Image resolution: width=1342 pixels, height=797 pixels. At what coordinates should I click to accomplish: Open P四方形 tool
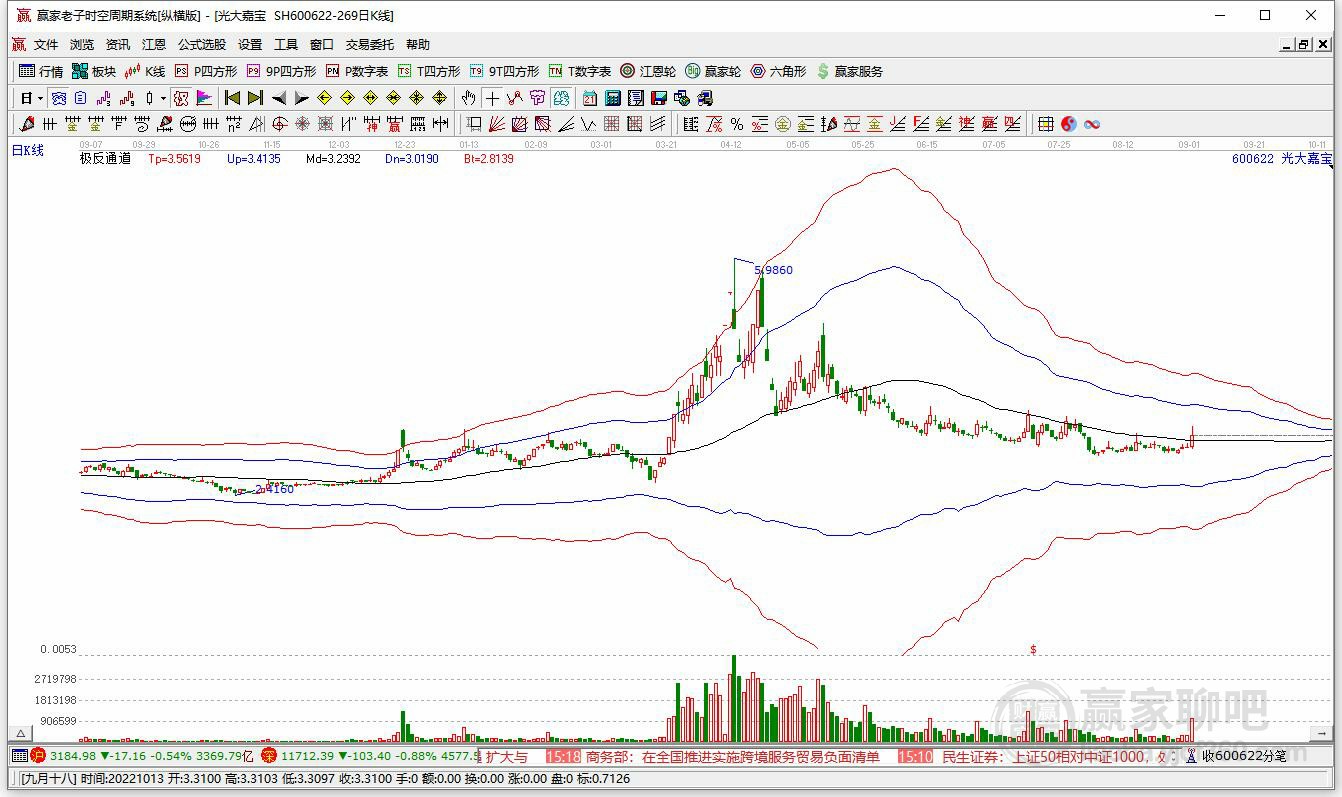pos(206,71)
